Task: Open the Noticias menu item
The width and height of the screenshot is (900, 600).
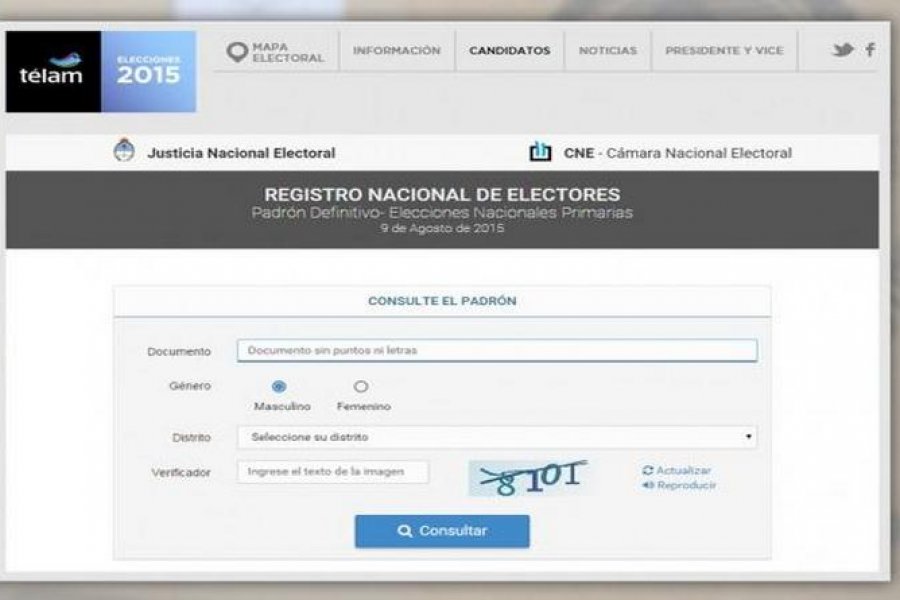Action: [x=608, y=51]
